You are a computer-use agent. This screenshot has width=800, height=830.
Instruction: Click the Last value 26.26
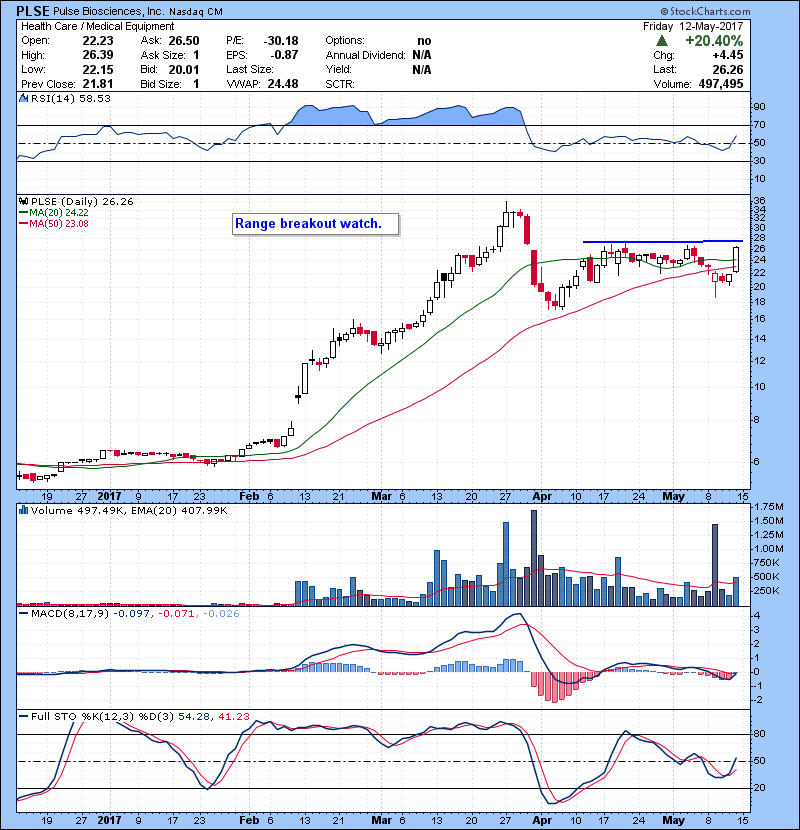(727, 69)
